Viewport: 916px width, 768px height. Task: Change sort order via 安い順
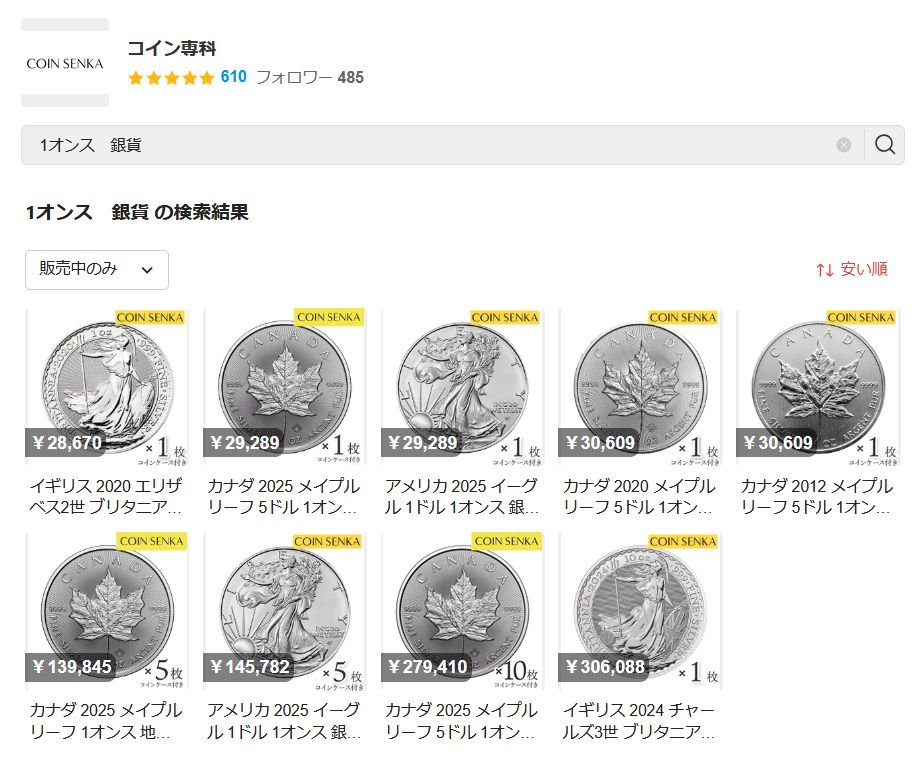point(863,269)
